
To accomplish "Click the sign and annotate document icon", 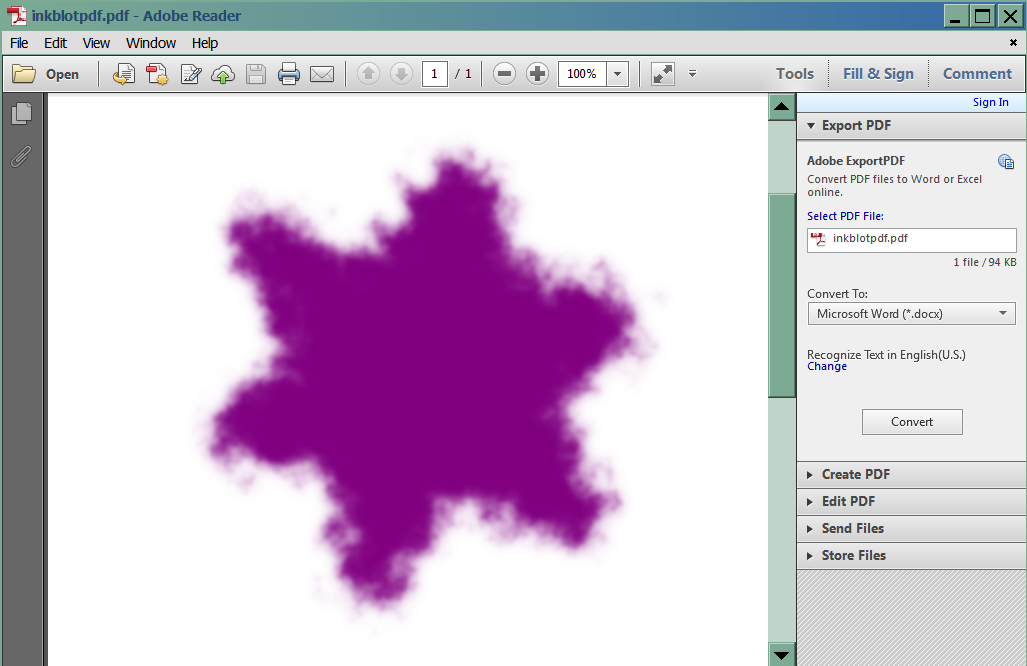I will pos(190,74).
